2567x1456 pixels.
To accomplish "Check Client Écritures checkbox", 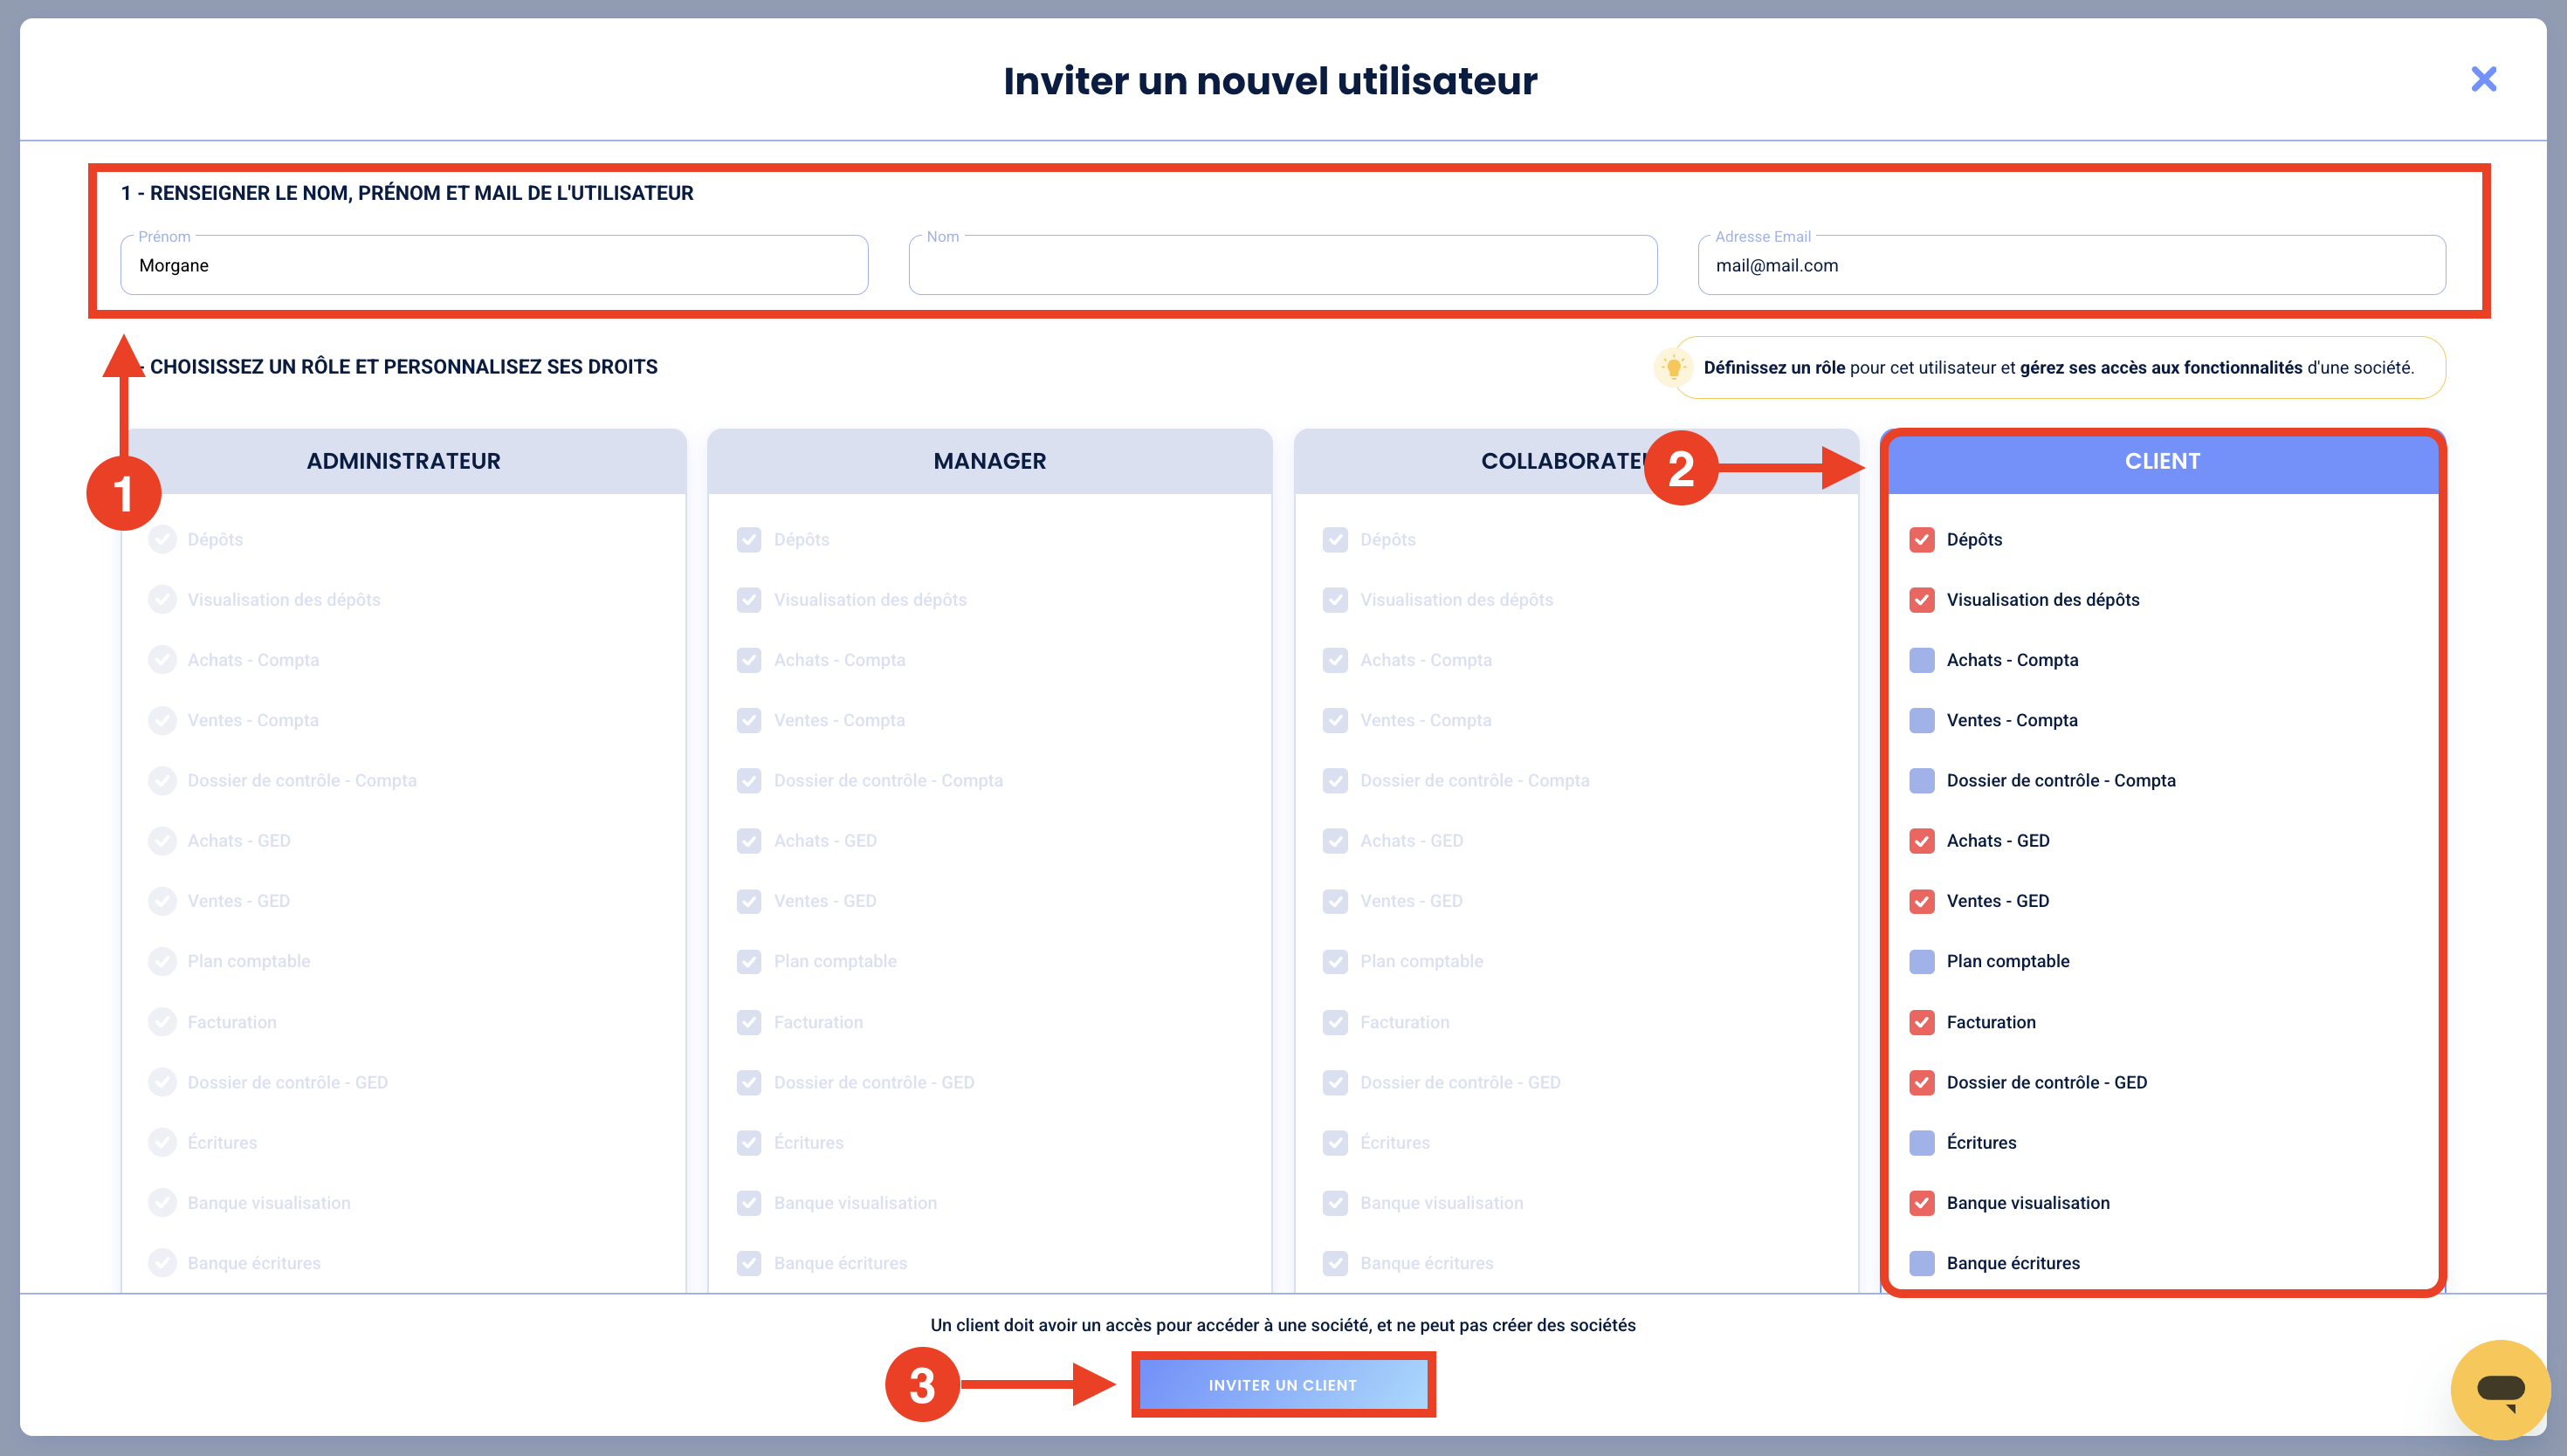I will (x=1921, y=1143).
